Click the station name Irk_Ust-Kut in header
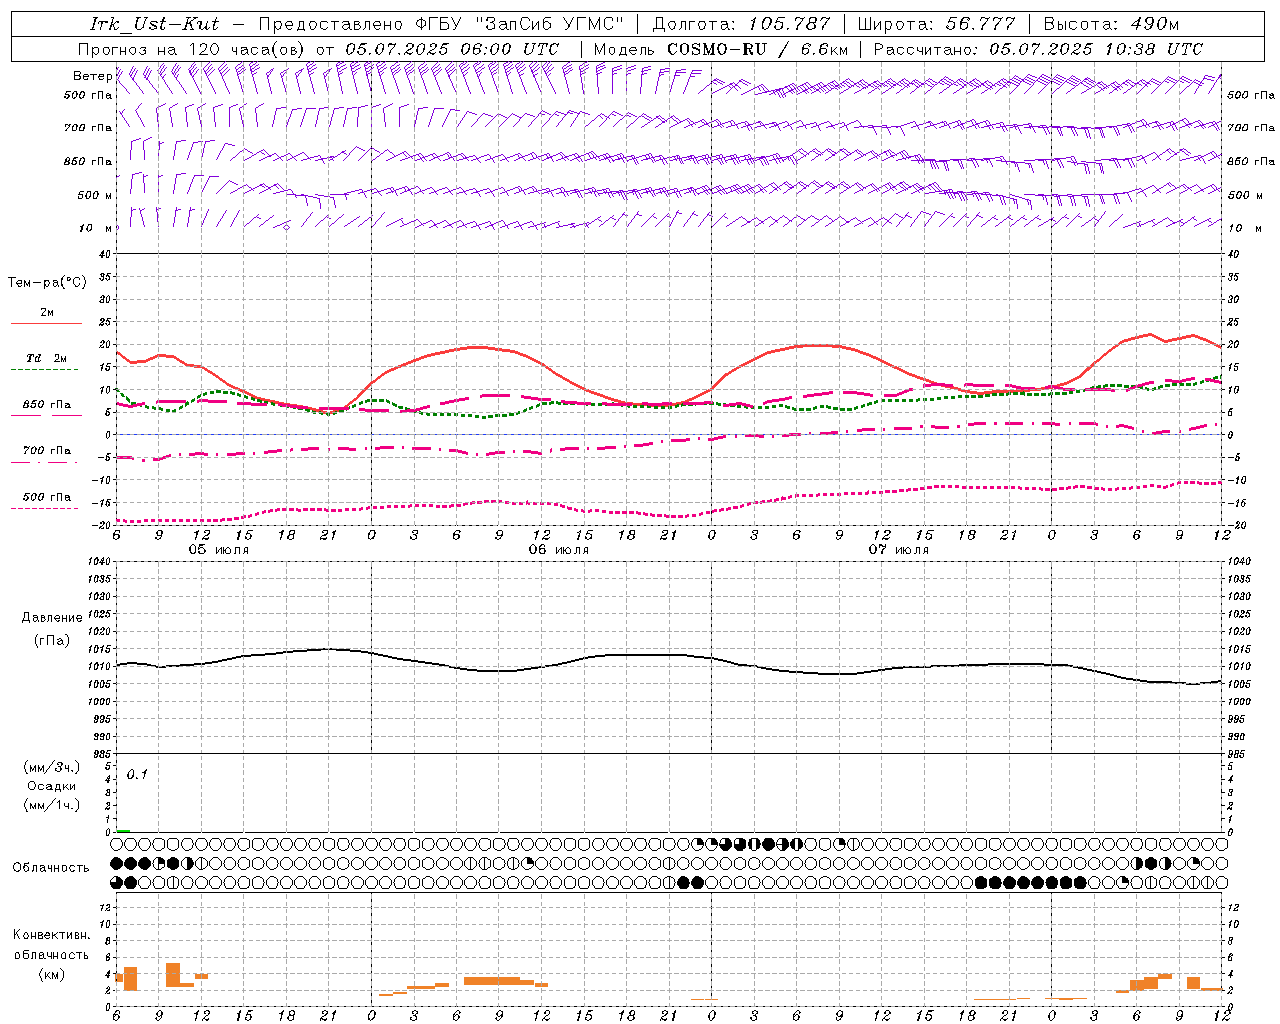Image resolution: width=1280 pixels, height=1024 pixels. pyautogui.click(x=154, y=24)
